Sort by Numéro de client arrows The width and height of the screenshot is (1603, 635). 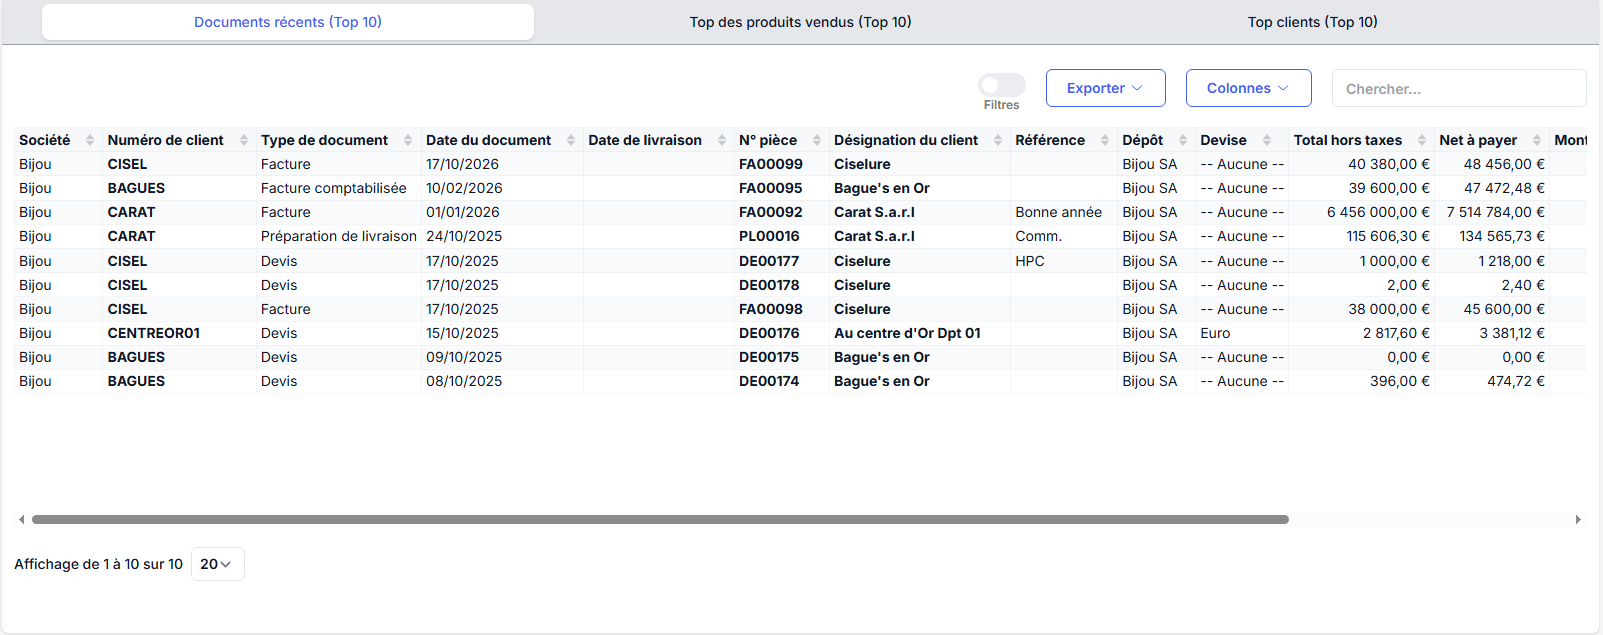coord(244,140)
